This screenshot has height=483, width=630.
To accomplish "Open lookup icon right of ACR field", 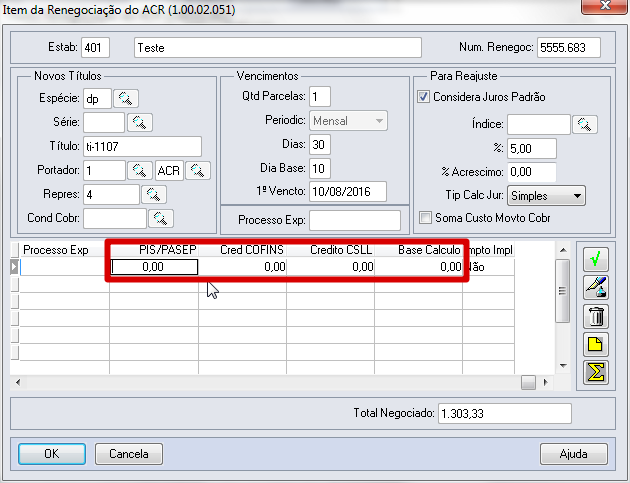I will click(198, 171).
